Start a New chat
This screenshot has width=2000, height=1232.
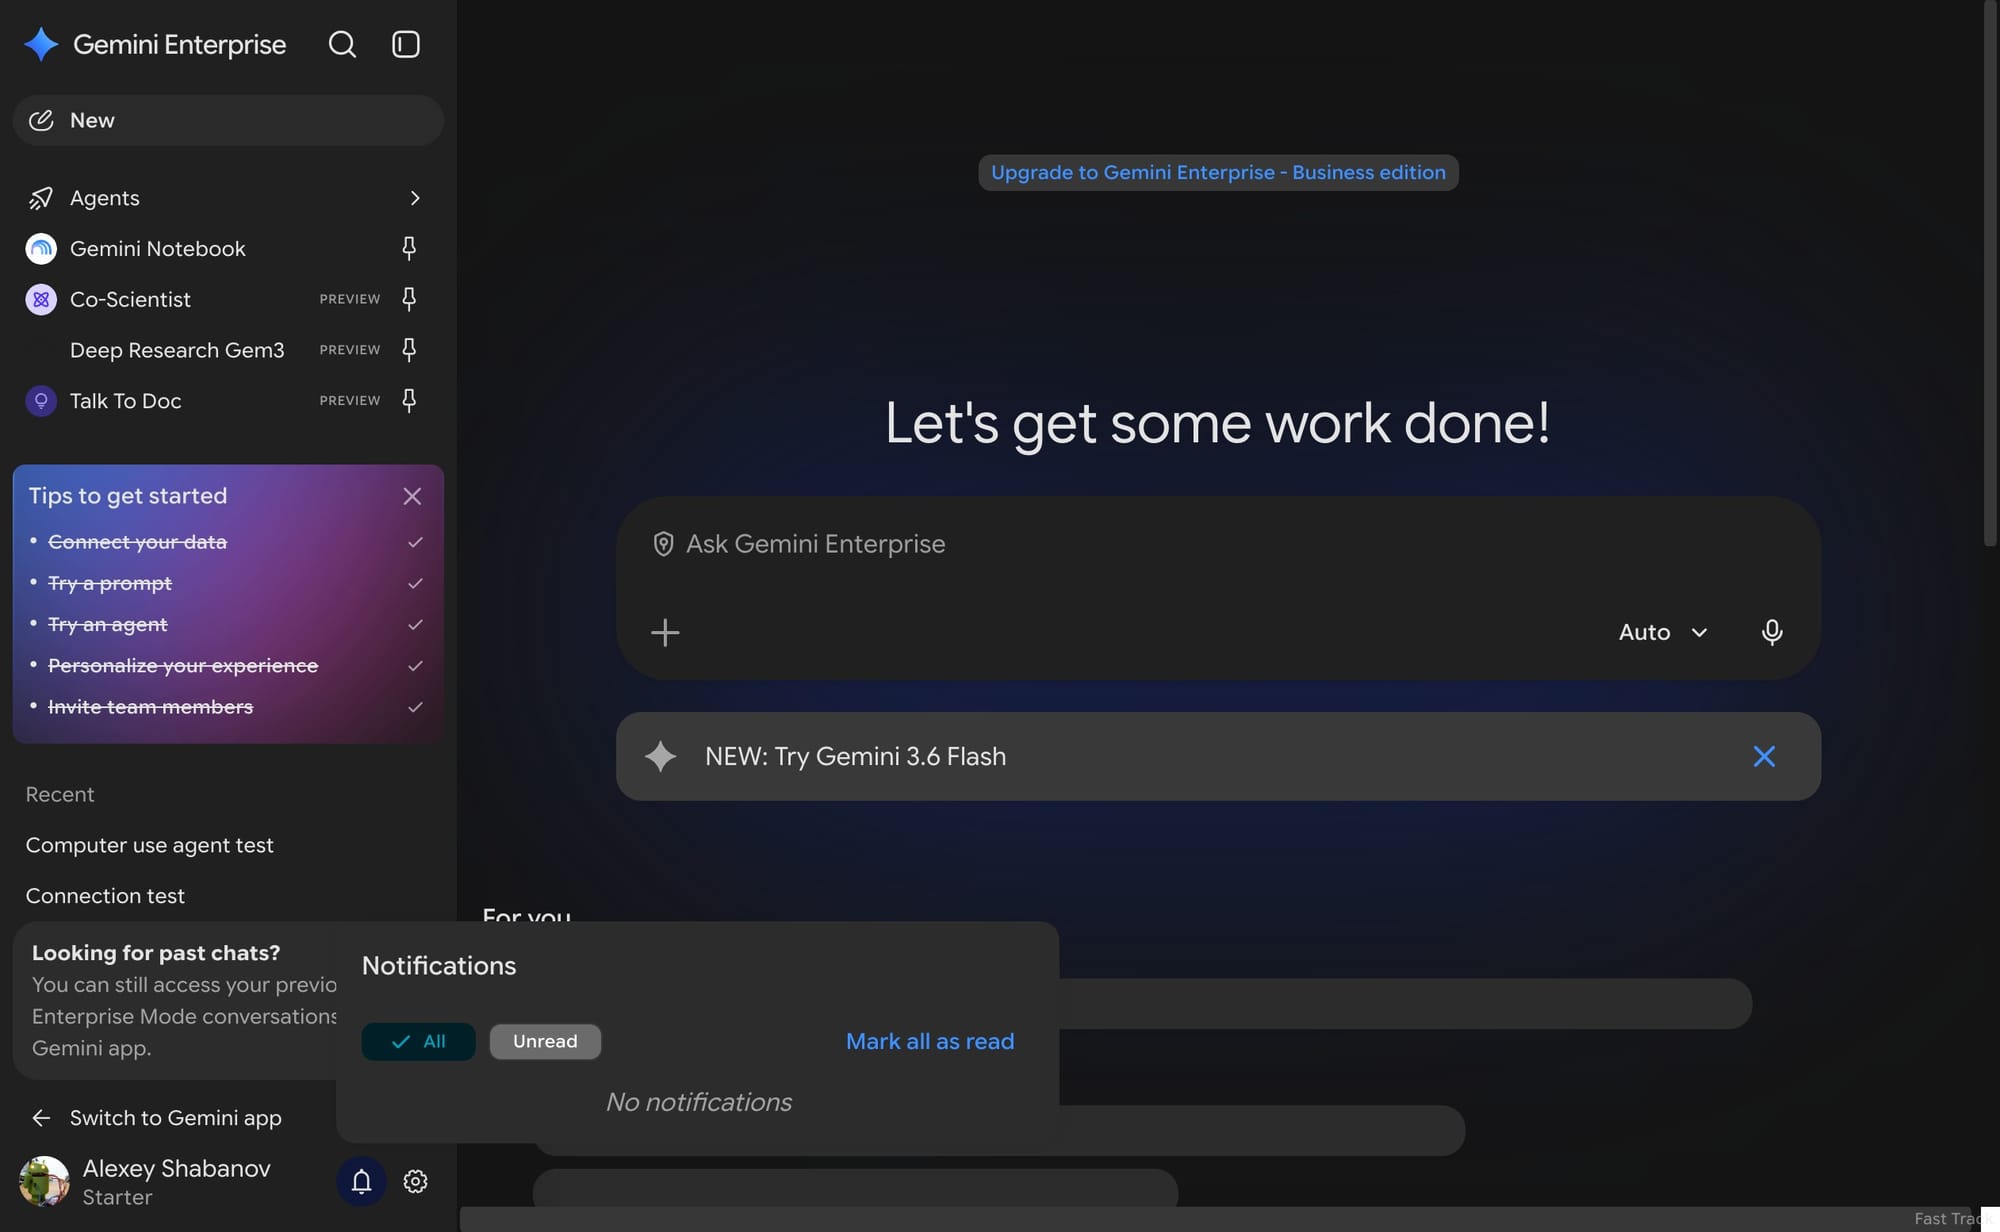228,120
